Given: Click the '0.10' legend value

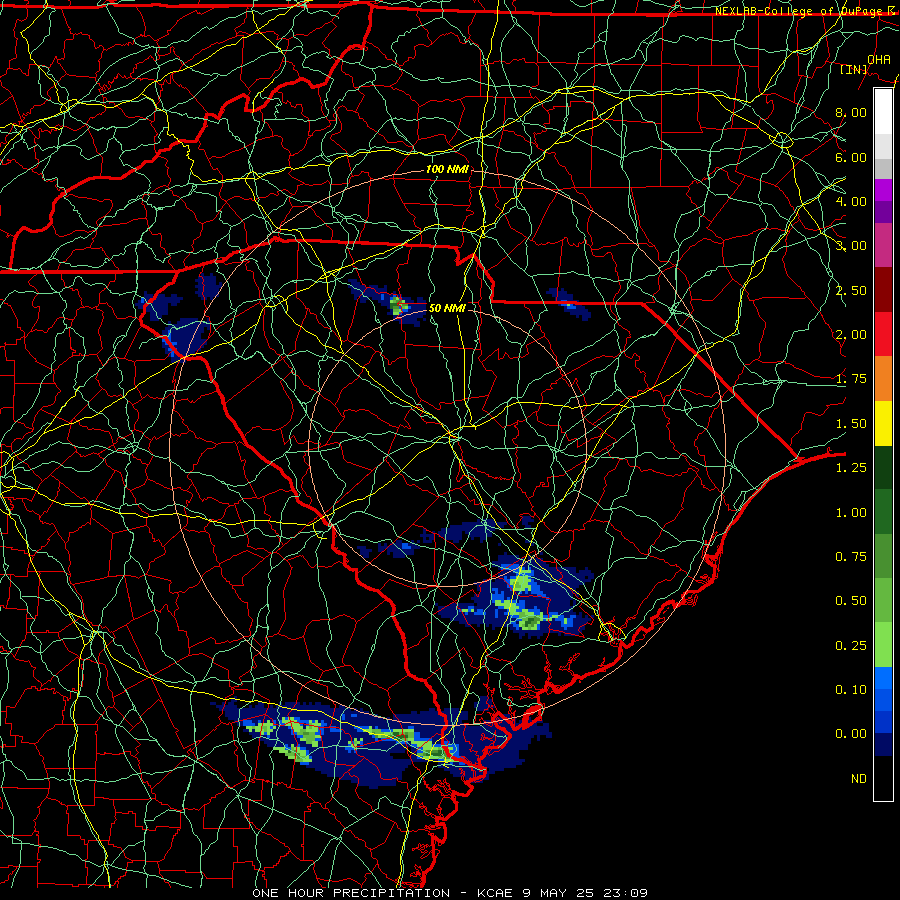Looking at the screenshot, I should point(851,690).
